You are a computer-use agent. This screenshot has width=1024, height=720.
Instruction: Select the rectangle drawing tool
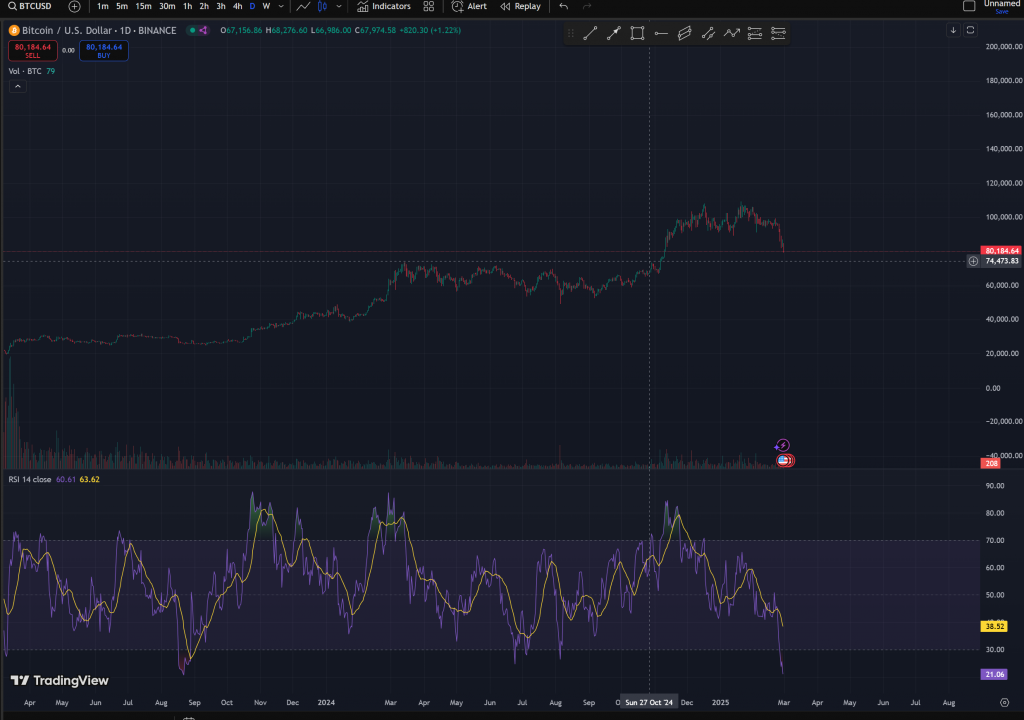[x=637, y=33]
